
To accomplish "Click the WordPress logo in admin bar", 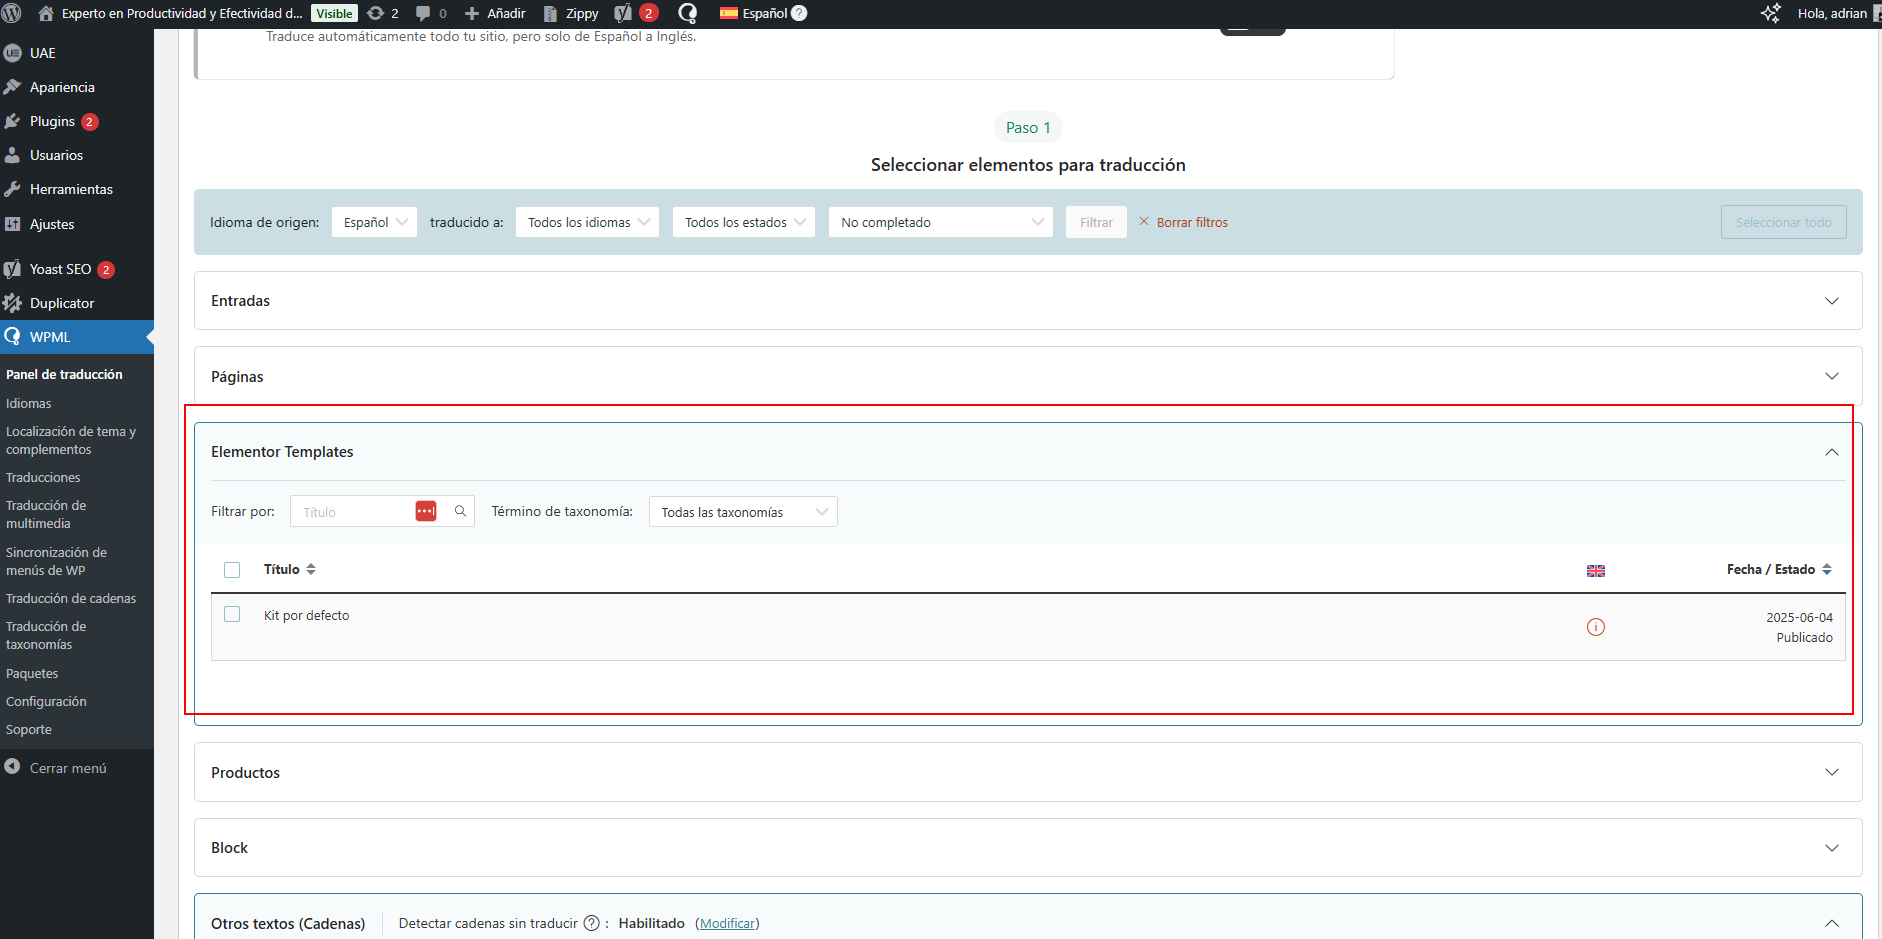I will pos(13,13).
